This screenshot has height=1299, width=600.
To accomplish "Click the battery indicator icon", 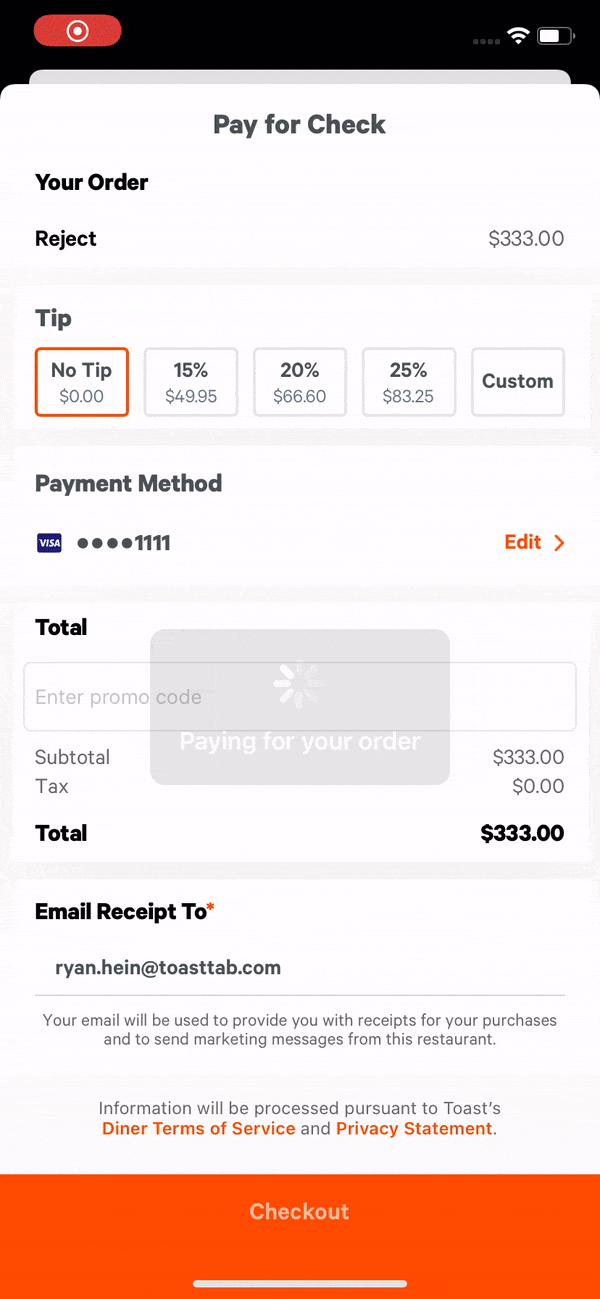I will (x=553, y=35).
